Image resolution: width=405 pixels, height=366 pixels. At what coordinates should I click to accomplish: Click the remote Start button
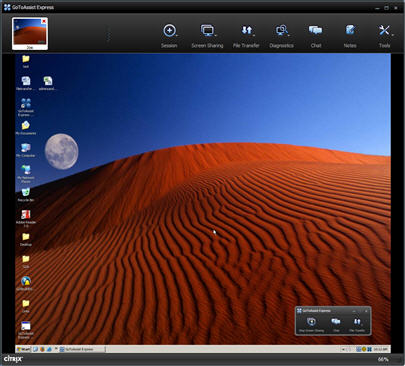tap(23, 349)
